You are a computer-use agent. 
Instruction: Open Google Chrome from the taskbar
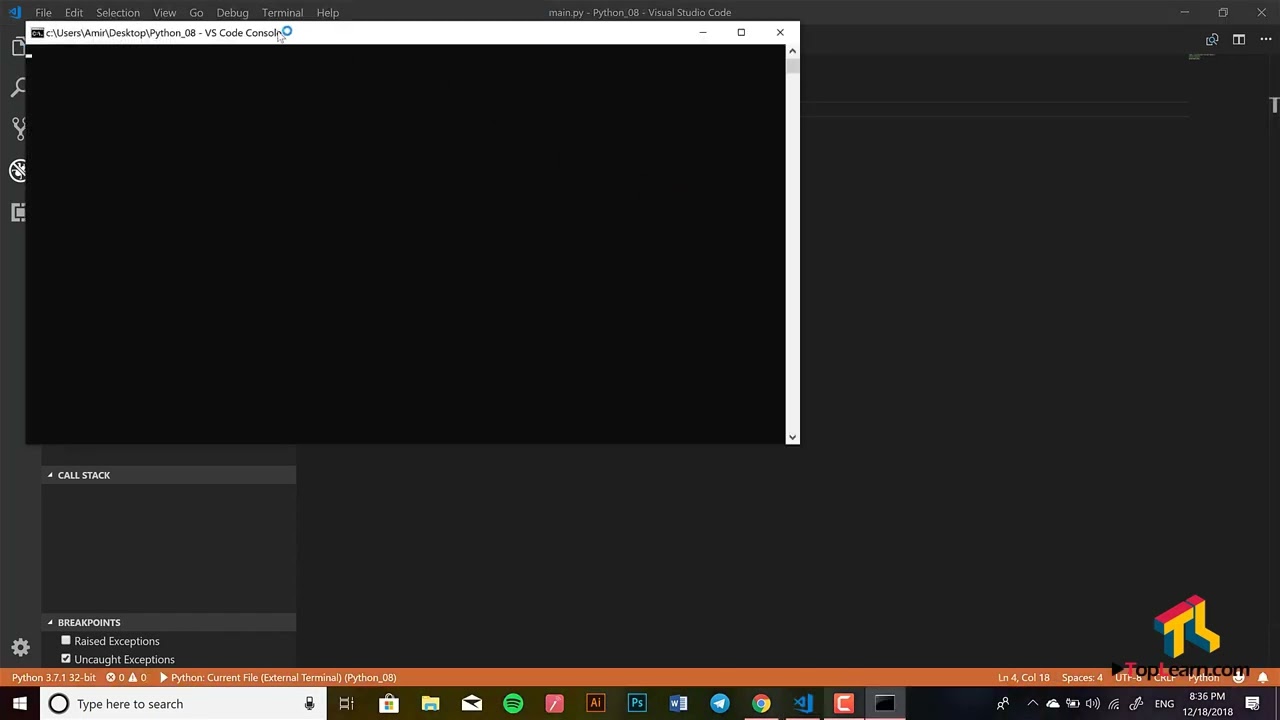click(x=761, y=704)
